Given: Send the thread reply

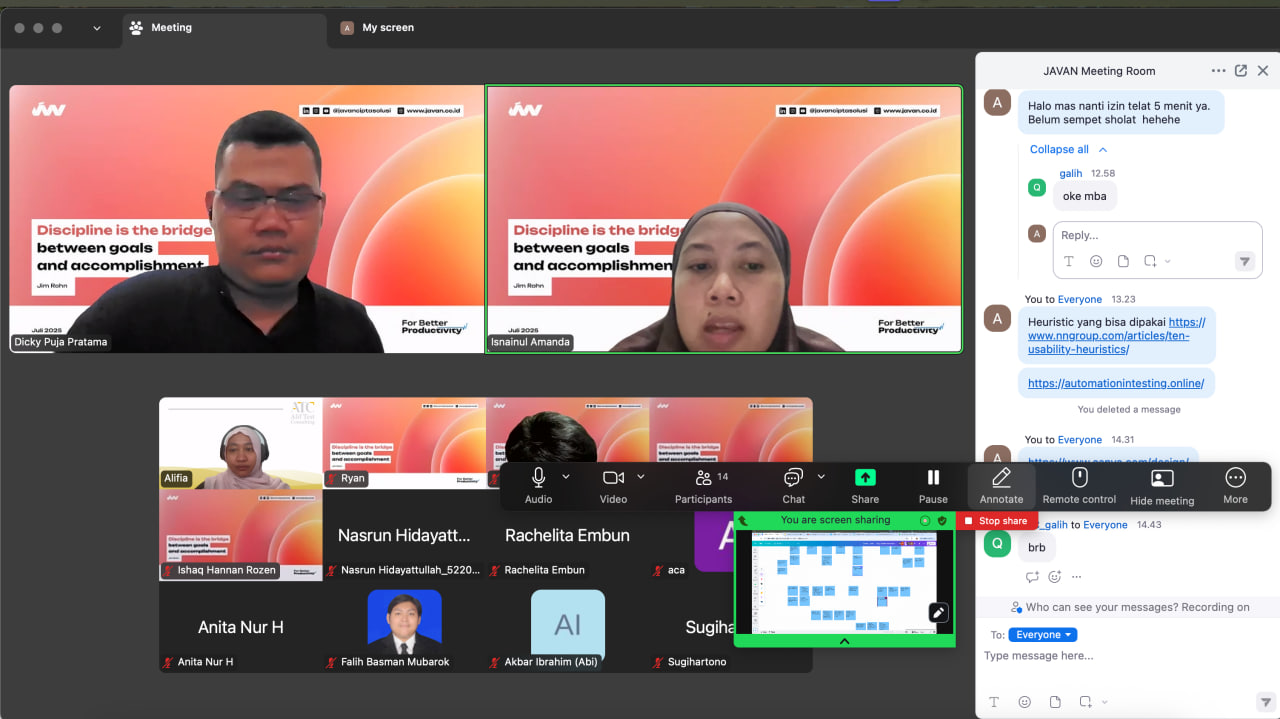Looking at the screenshot, I should pyautogui.click(x=1245, y=261).
